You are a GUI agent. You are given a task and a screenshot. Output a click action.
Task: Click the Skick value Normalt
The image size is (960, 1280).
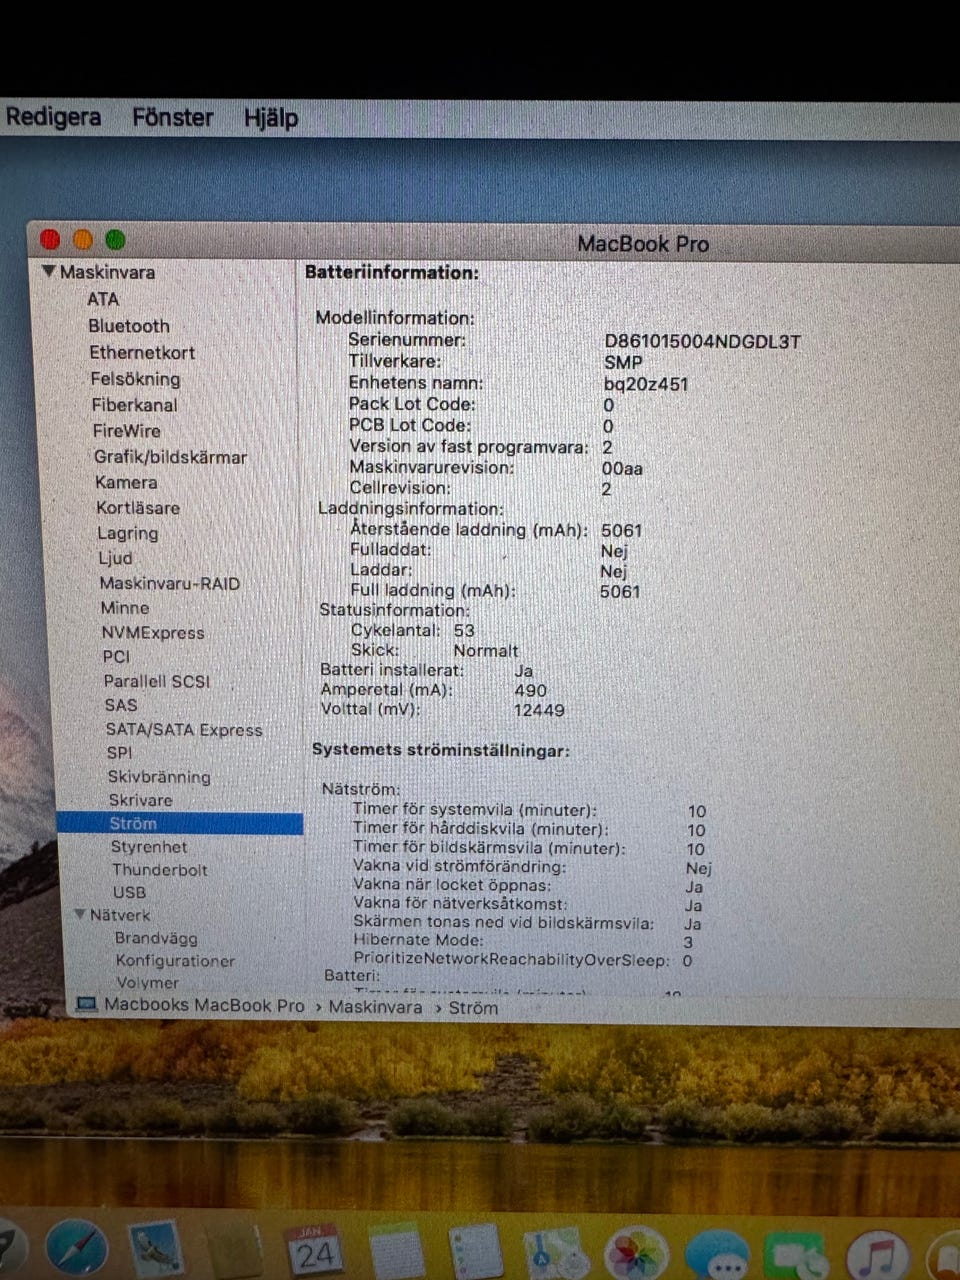(x=486, y=651)
